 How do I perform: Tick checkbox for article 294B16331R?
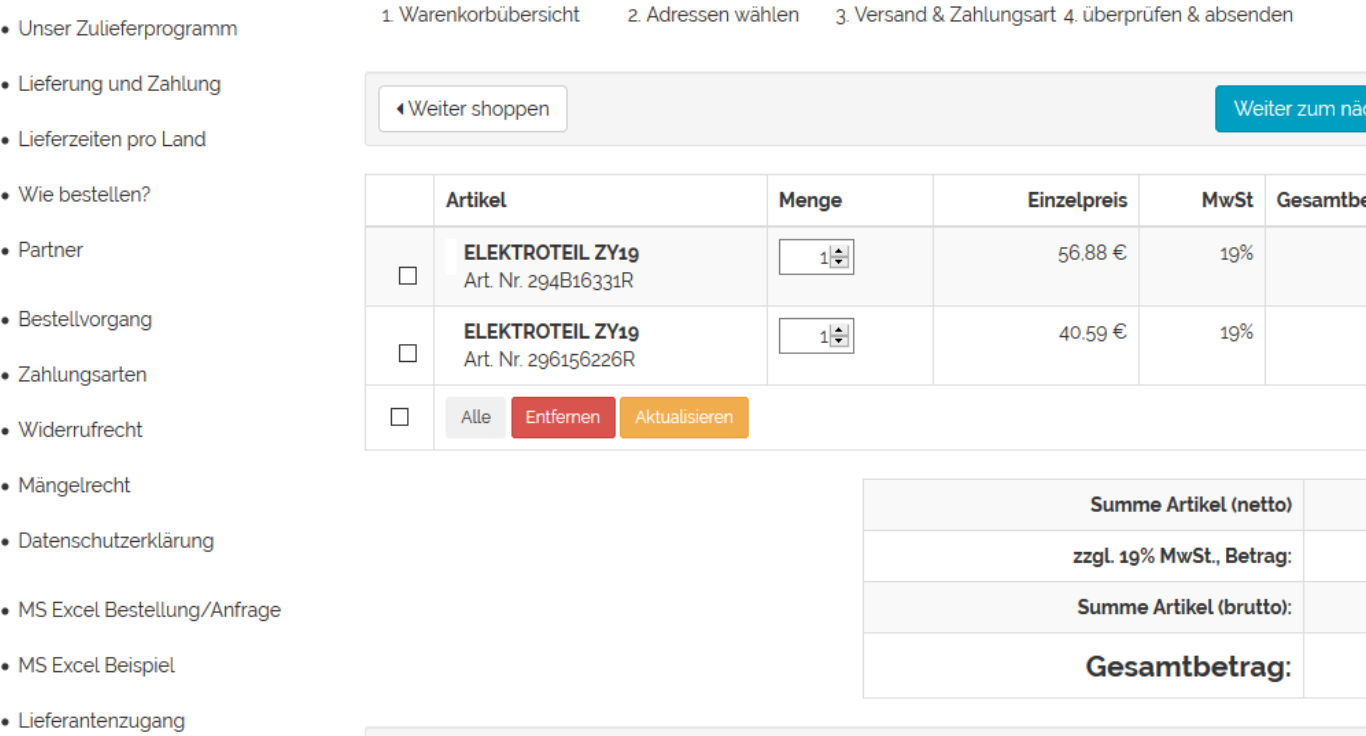point(408,275)
